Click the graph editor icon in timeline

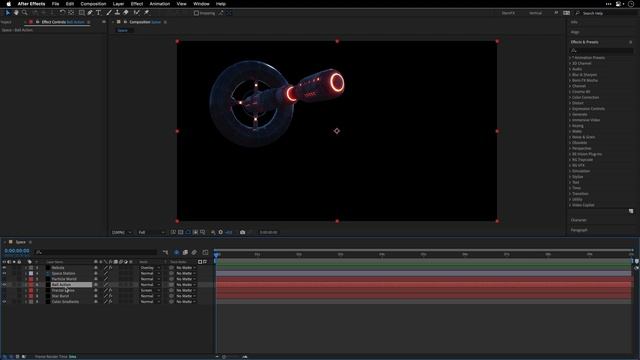tap(205, 252)
